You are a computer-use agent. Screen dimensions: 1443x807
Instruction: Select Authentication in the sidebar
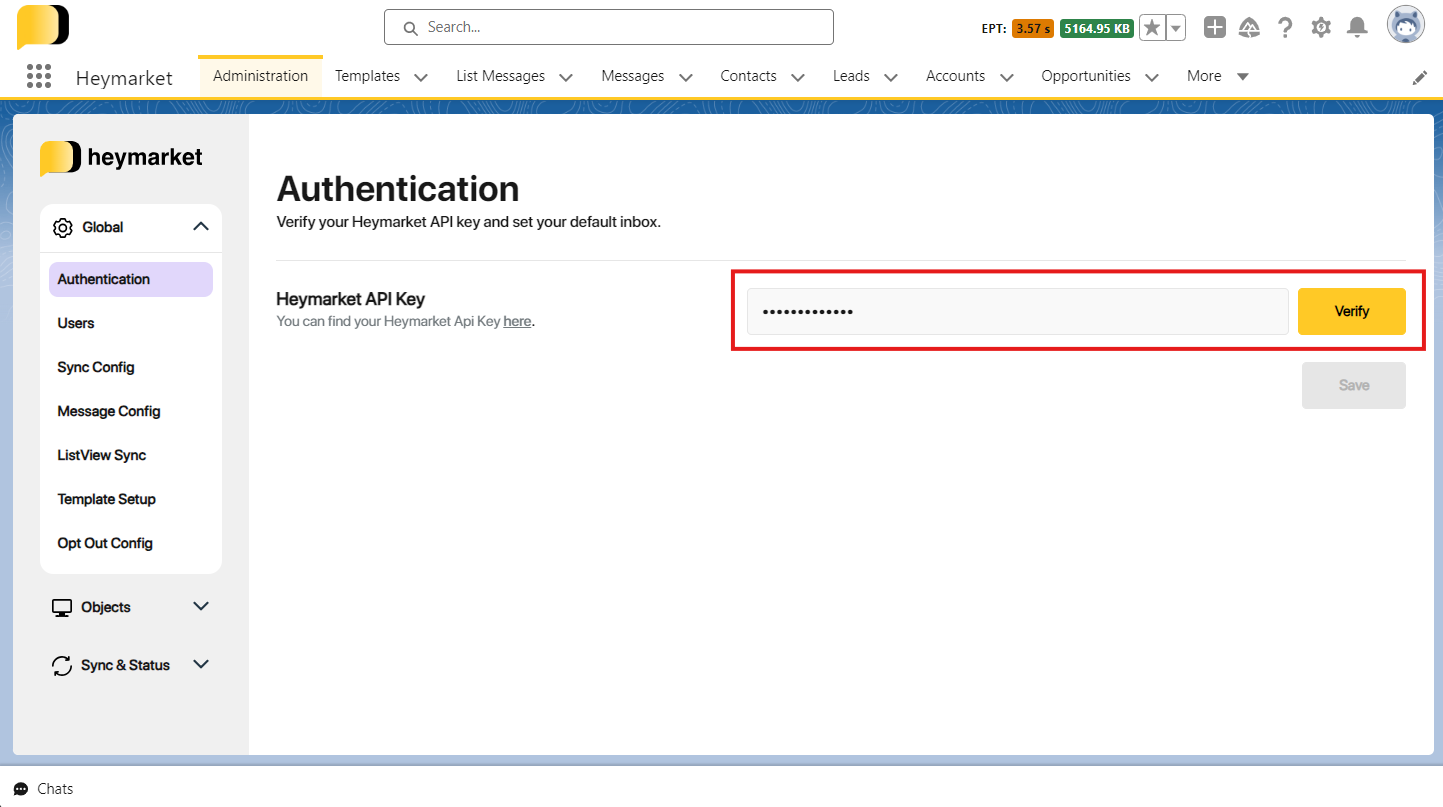(131, 279)
